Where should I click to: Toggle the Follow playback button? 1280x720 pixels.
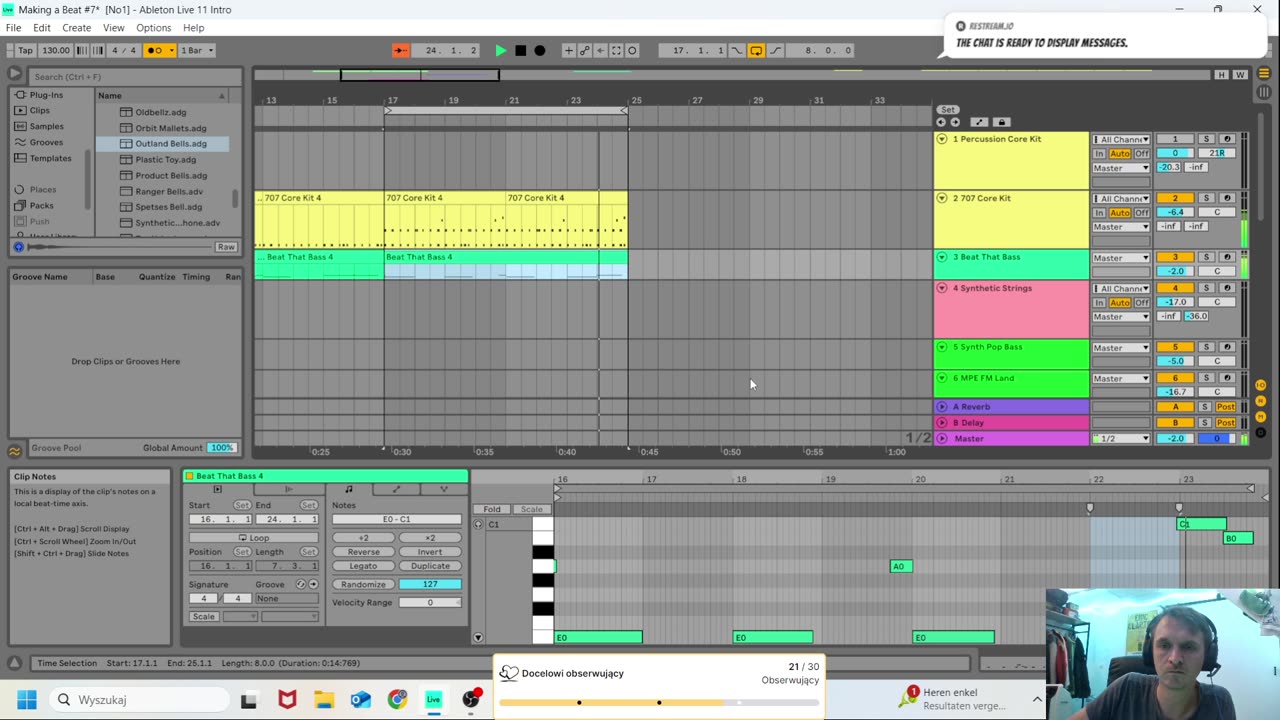tap(400, 50)
